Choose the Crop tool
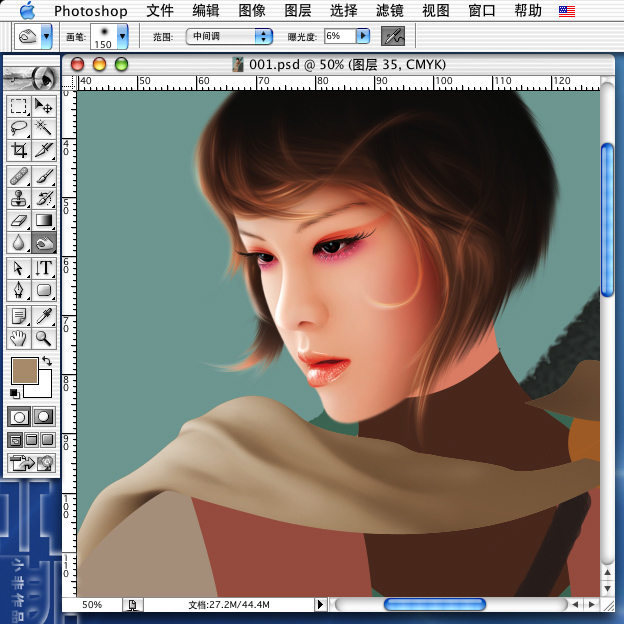624x624 pixels. [x=19, y=150]
